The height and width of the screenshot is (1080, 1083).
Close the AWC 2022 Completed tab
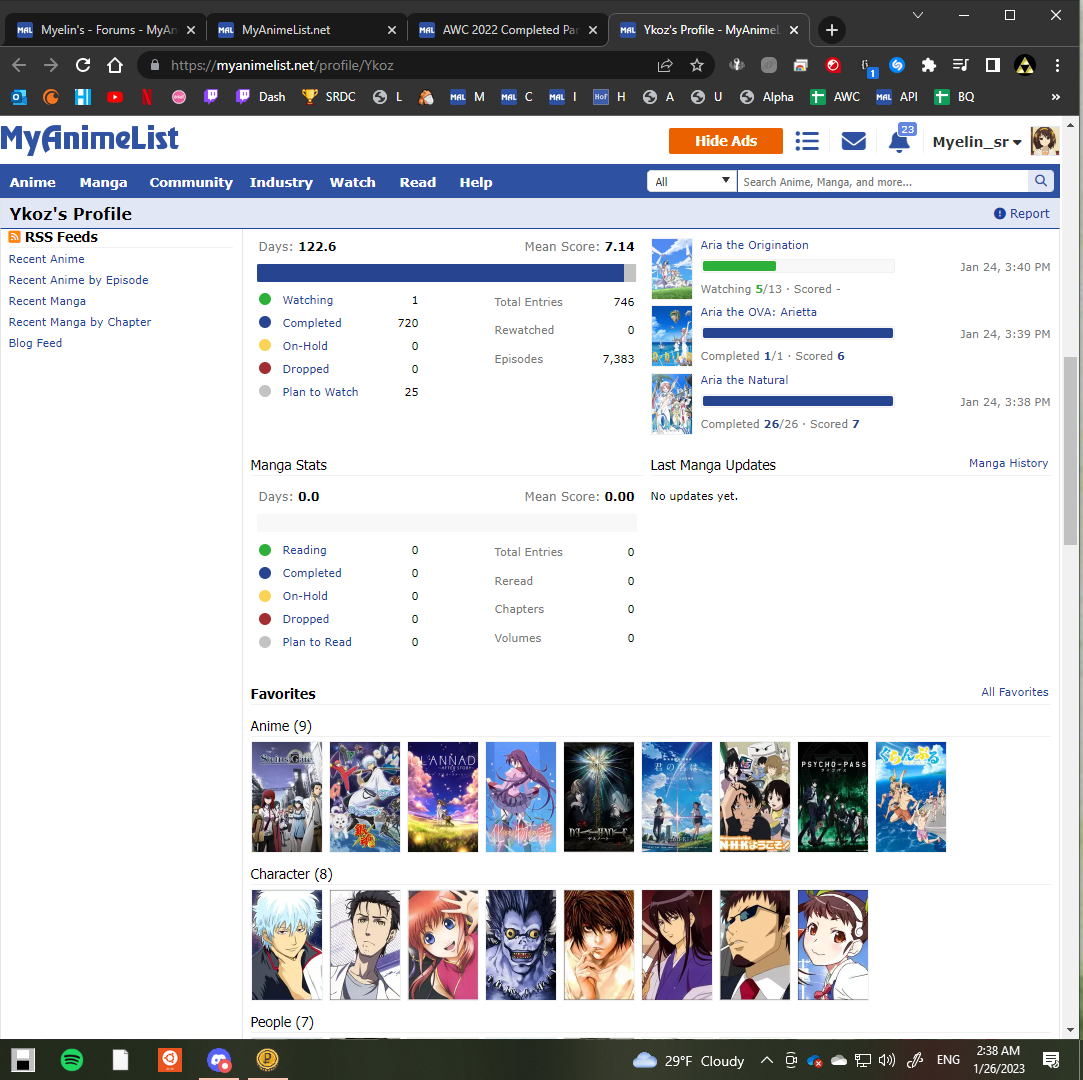(x=593, y=30)
